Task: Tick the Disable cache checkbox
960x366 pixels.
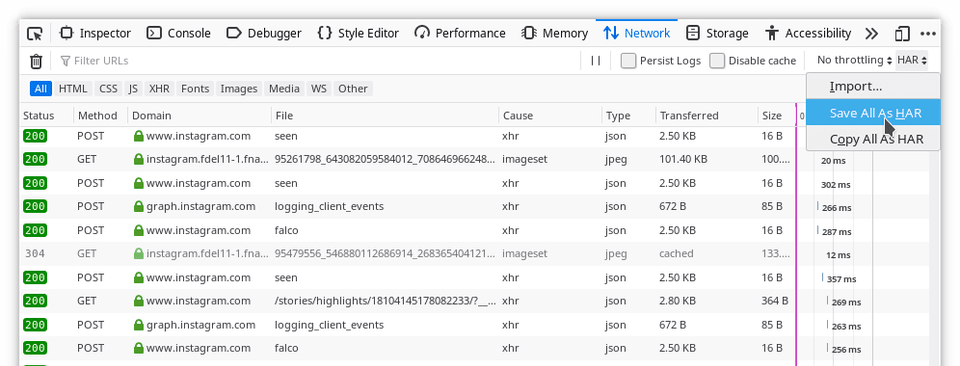Action: pos(717,61)
